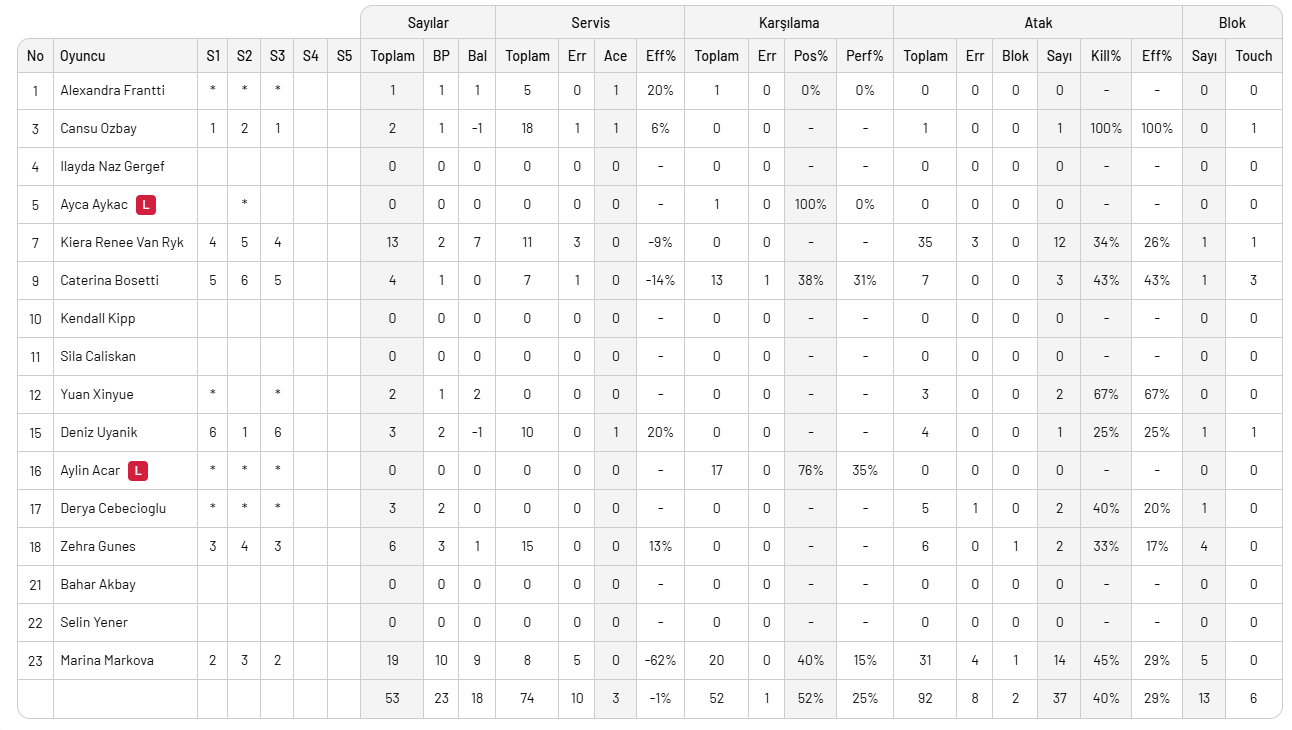The image size is (1292, 730).
Task: Click the Pos% column header
Action: pos(811,56)
